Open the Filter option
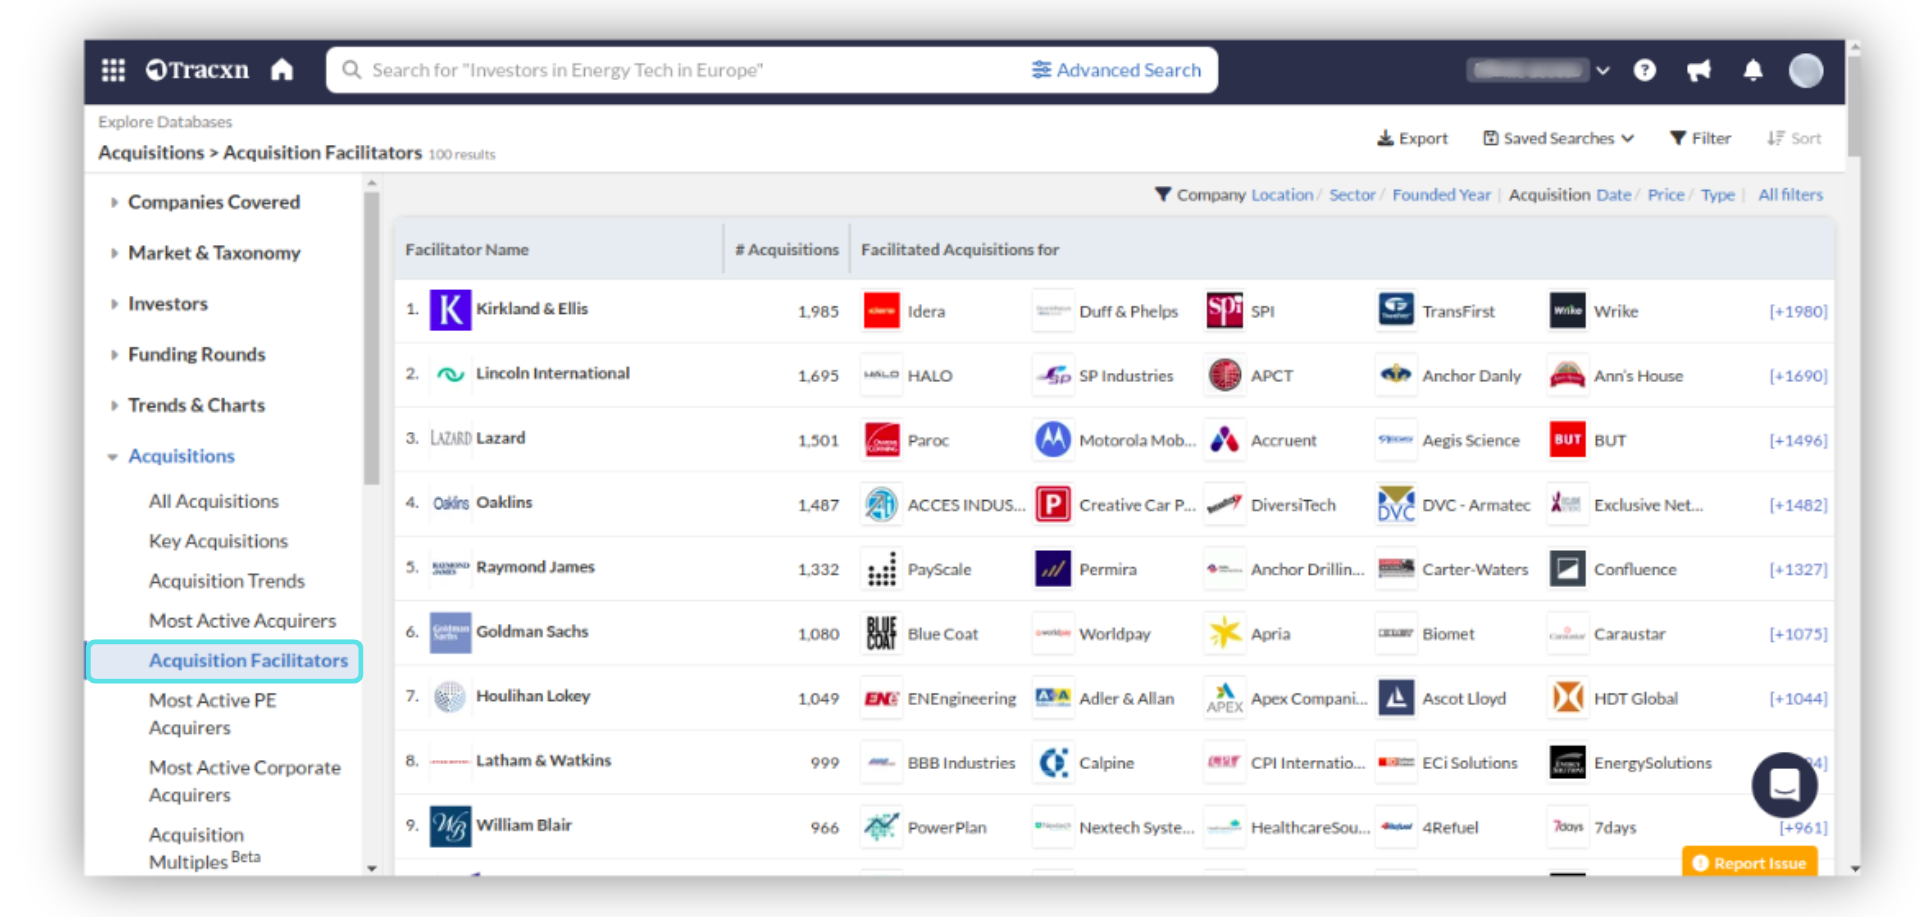 pyautogui.click(x=1700, y=138)
